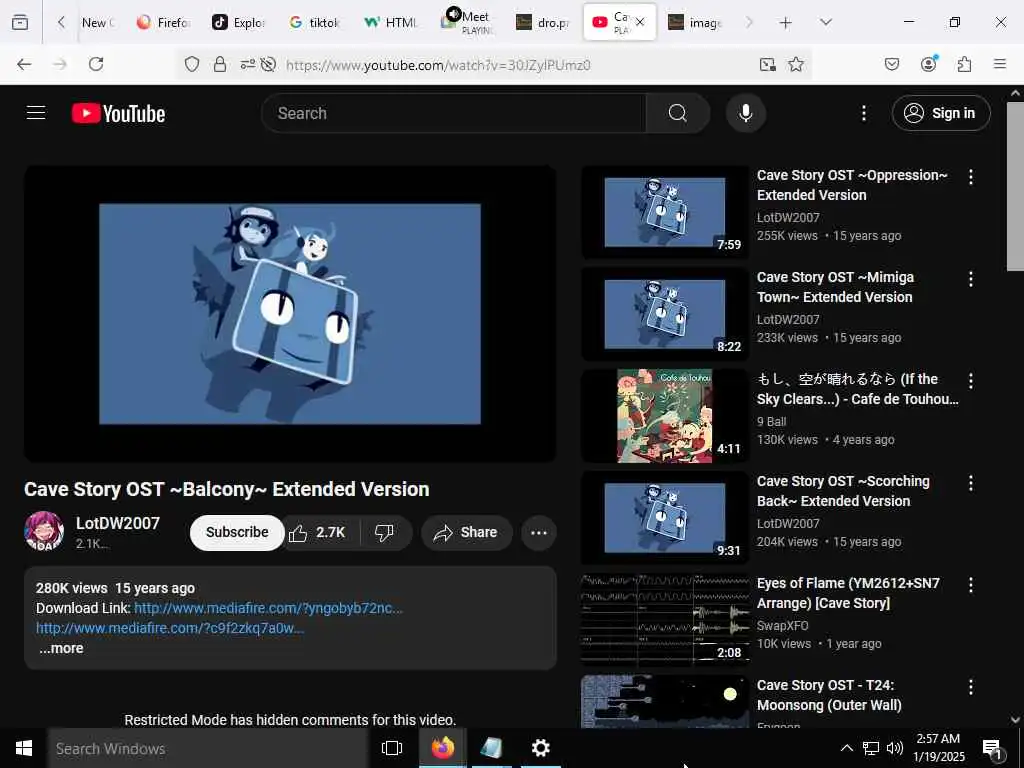The width and height of the screenshot is (1024, 768).
Task: Close the active YouTube tab
Action: click(640, 22)
